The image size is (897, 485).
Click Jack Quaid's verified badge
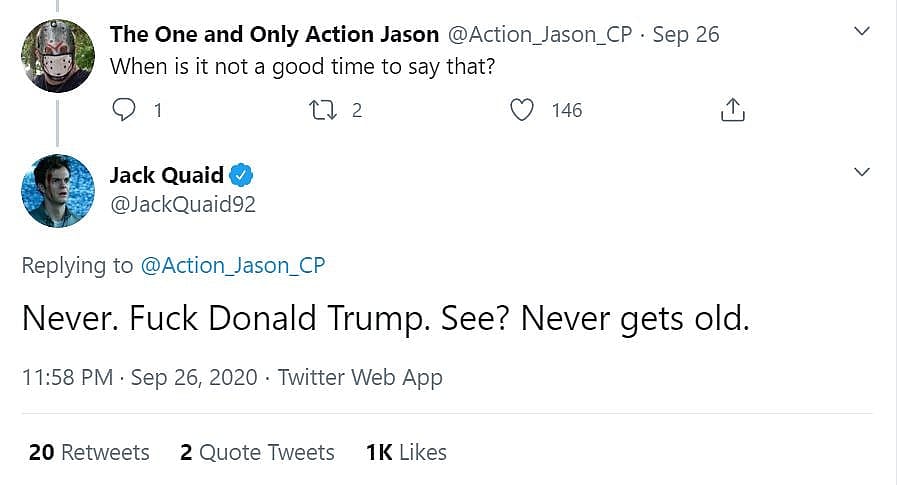point(242,176)
